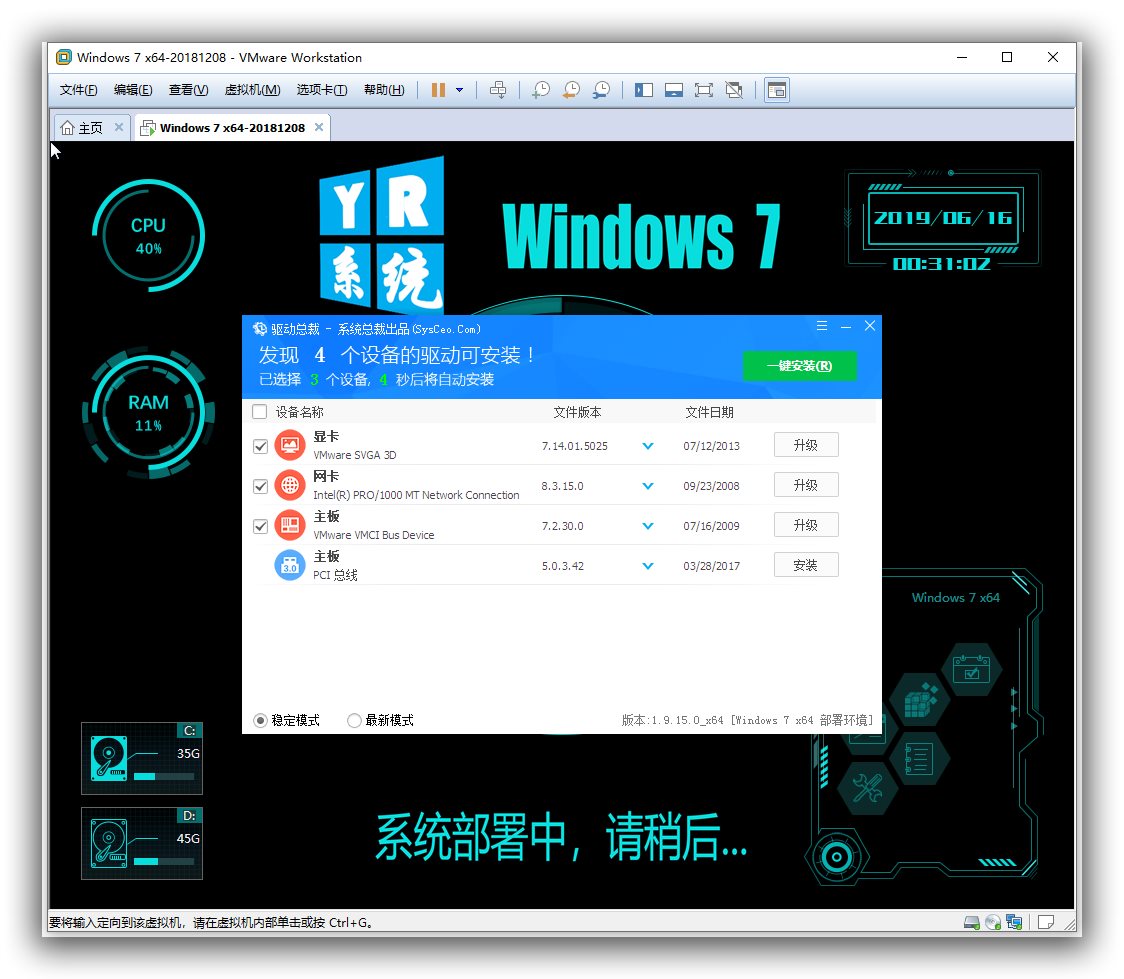Screen dimensions: 1124x979
Task: Revert the VM to the previous snapshot
Action: (x=571, y=90)
